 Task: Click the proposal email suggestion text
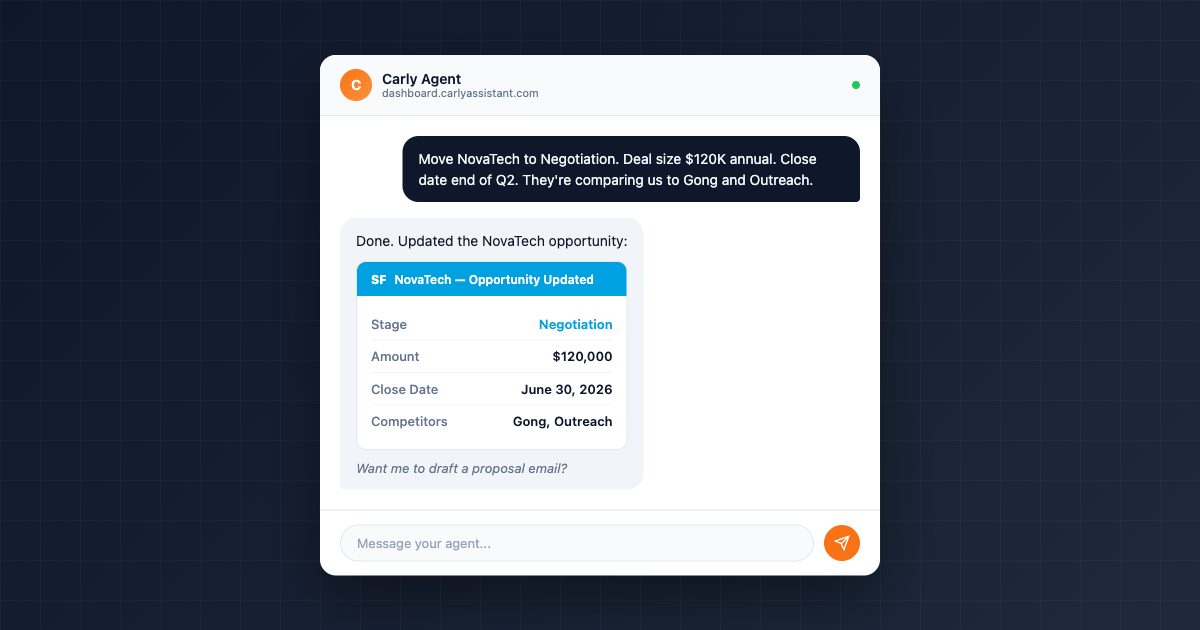(x=461, y=467)
